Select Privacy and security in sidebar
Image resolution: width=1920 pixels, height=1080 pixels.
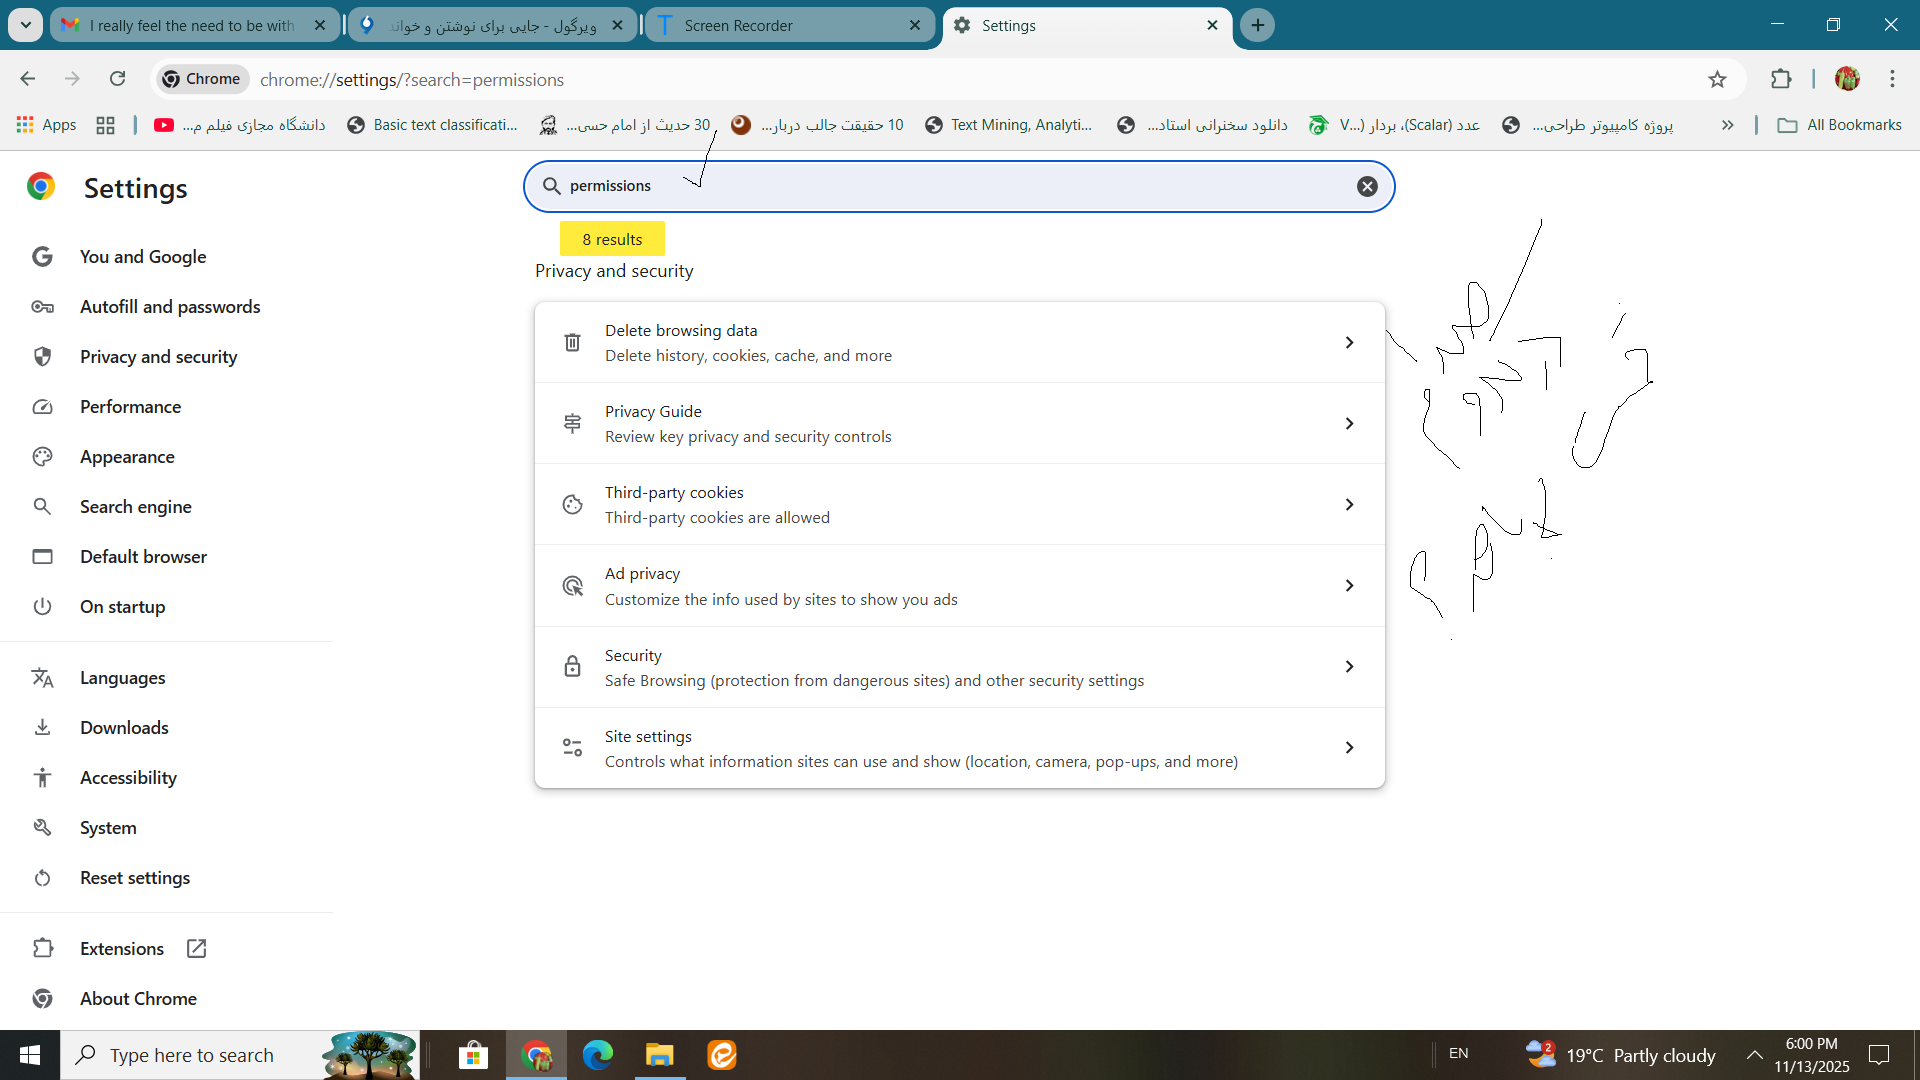point(158,357)
